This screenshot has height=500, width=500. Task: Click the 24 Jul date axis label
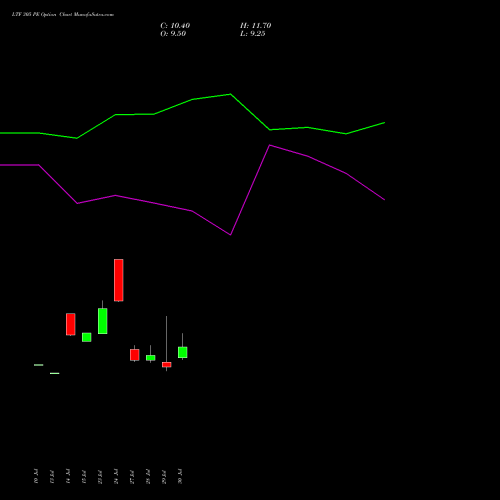click(116, 476)
